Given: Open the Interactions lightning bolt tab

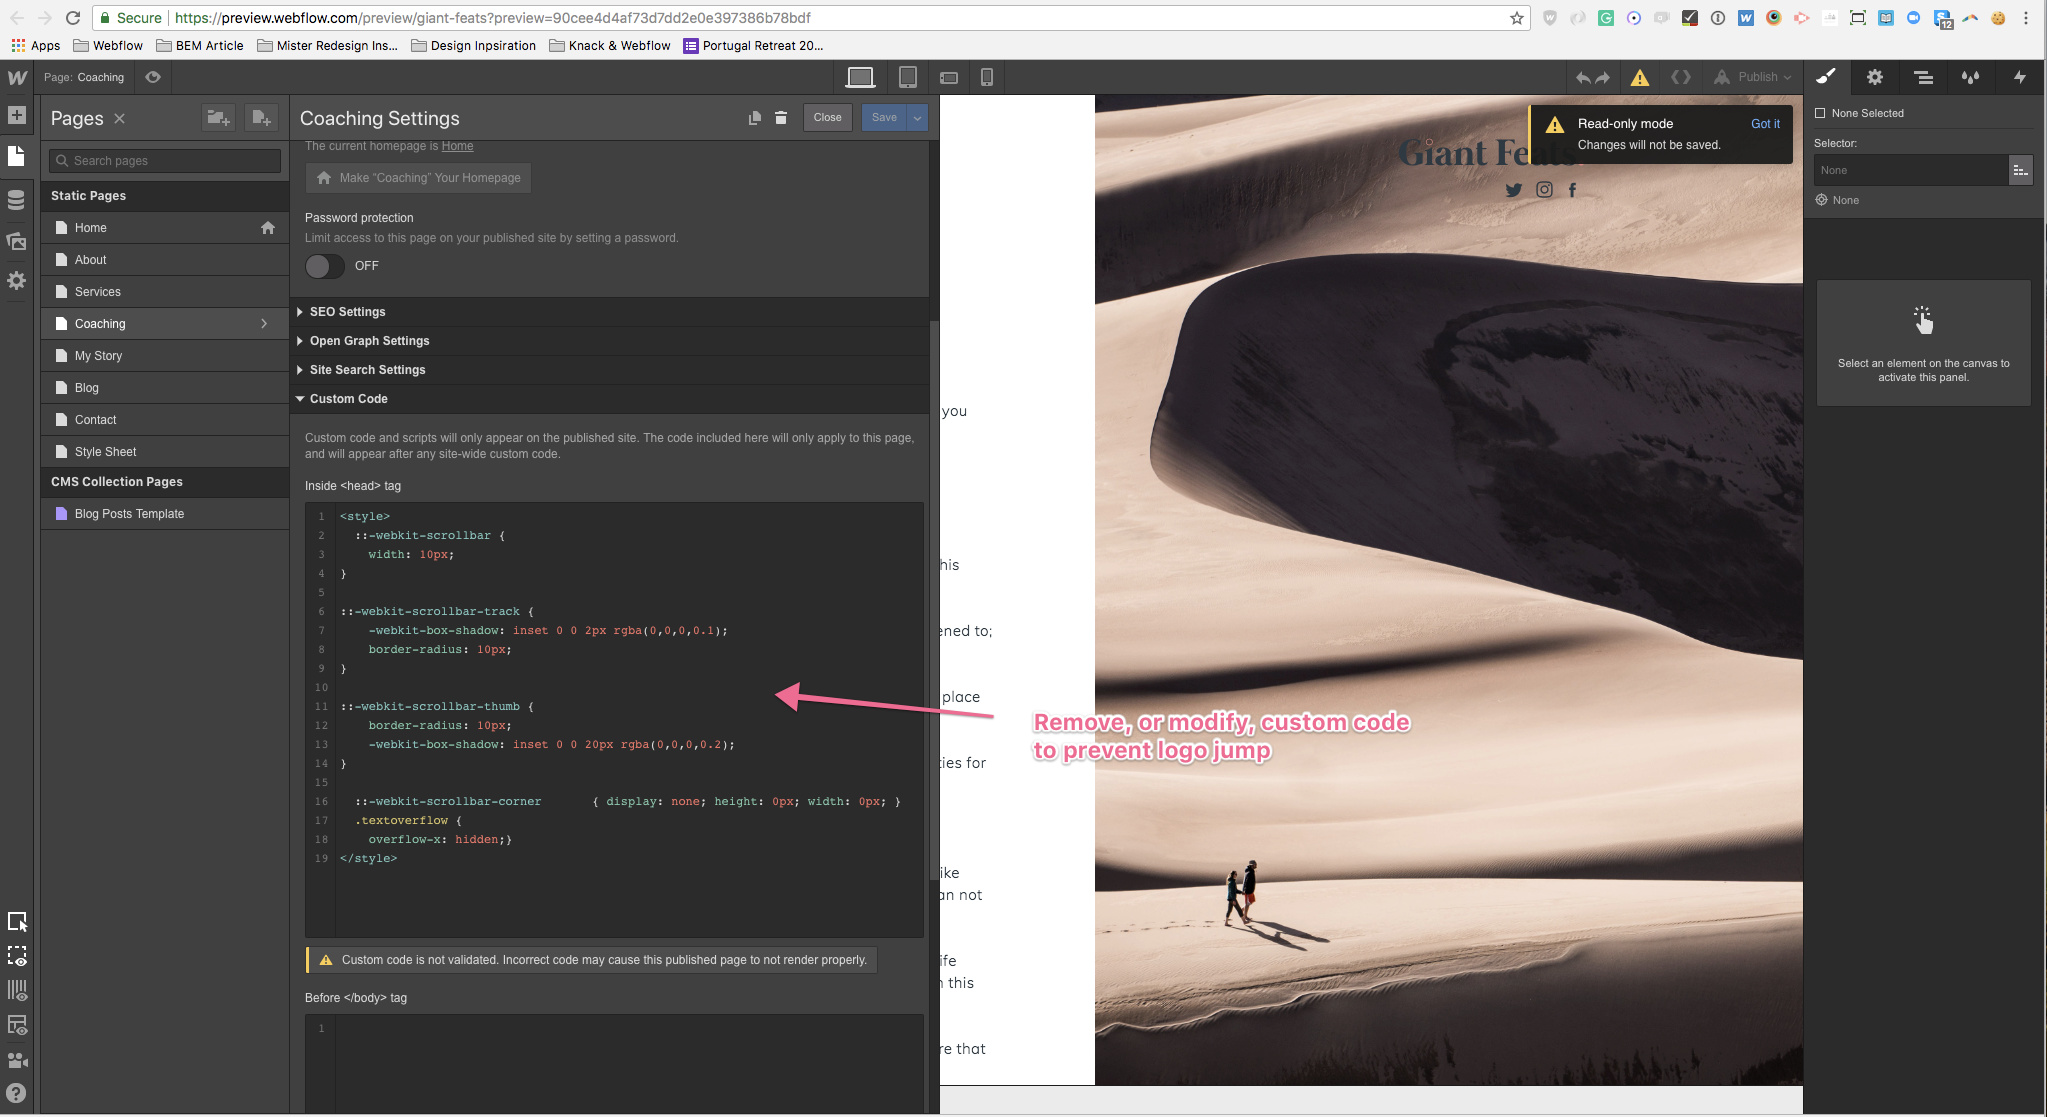Looking at the screenshot, I should (x=2019, y=77).
